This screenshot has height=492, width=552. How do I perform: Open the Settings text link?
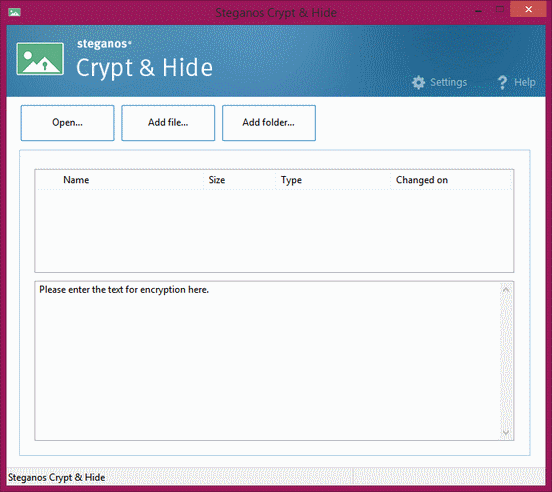coord(448,82)
